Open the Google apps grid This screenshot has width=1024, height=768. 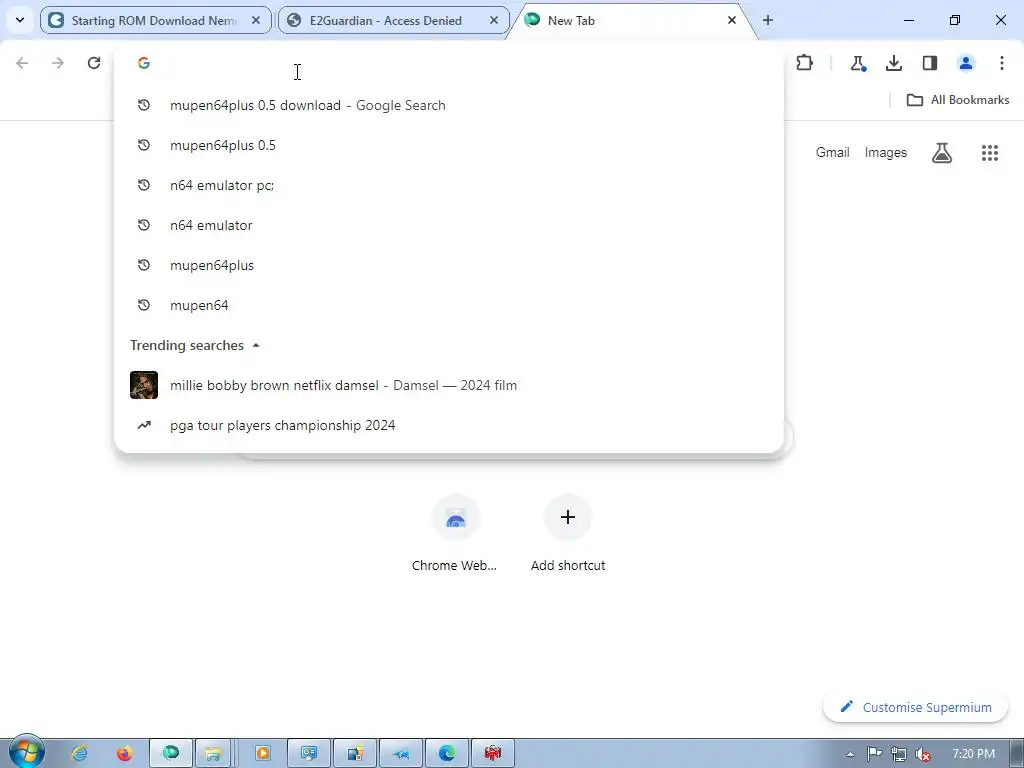click(x=989, y=153)
